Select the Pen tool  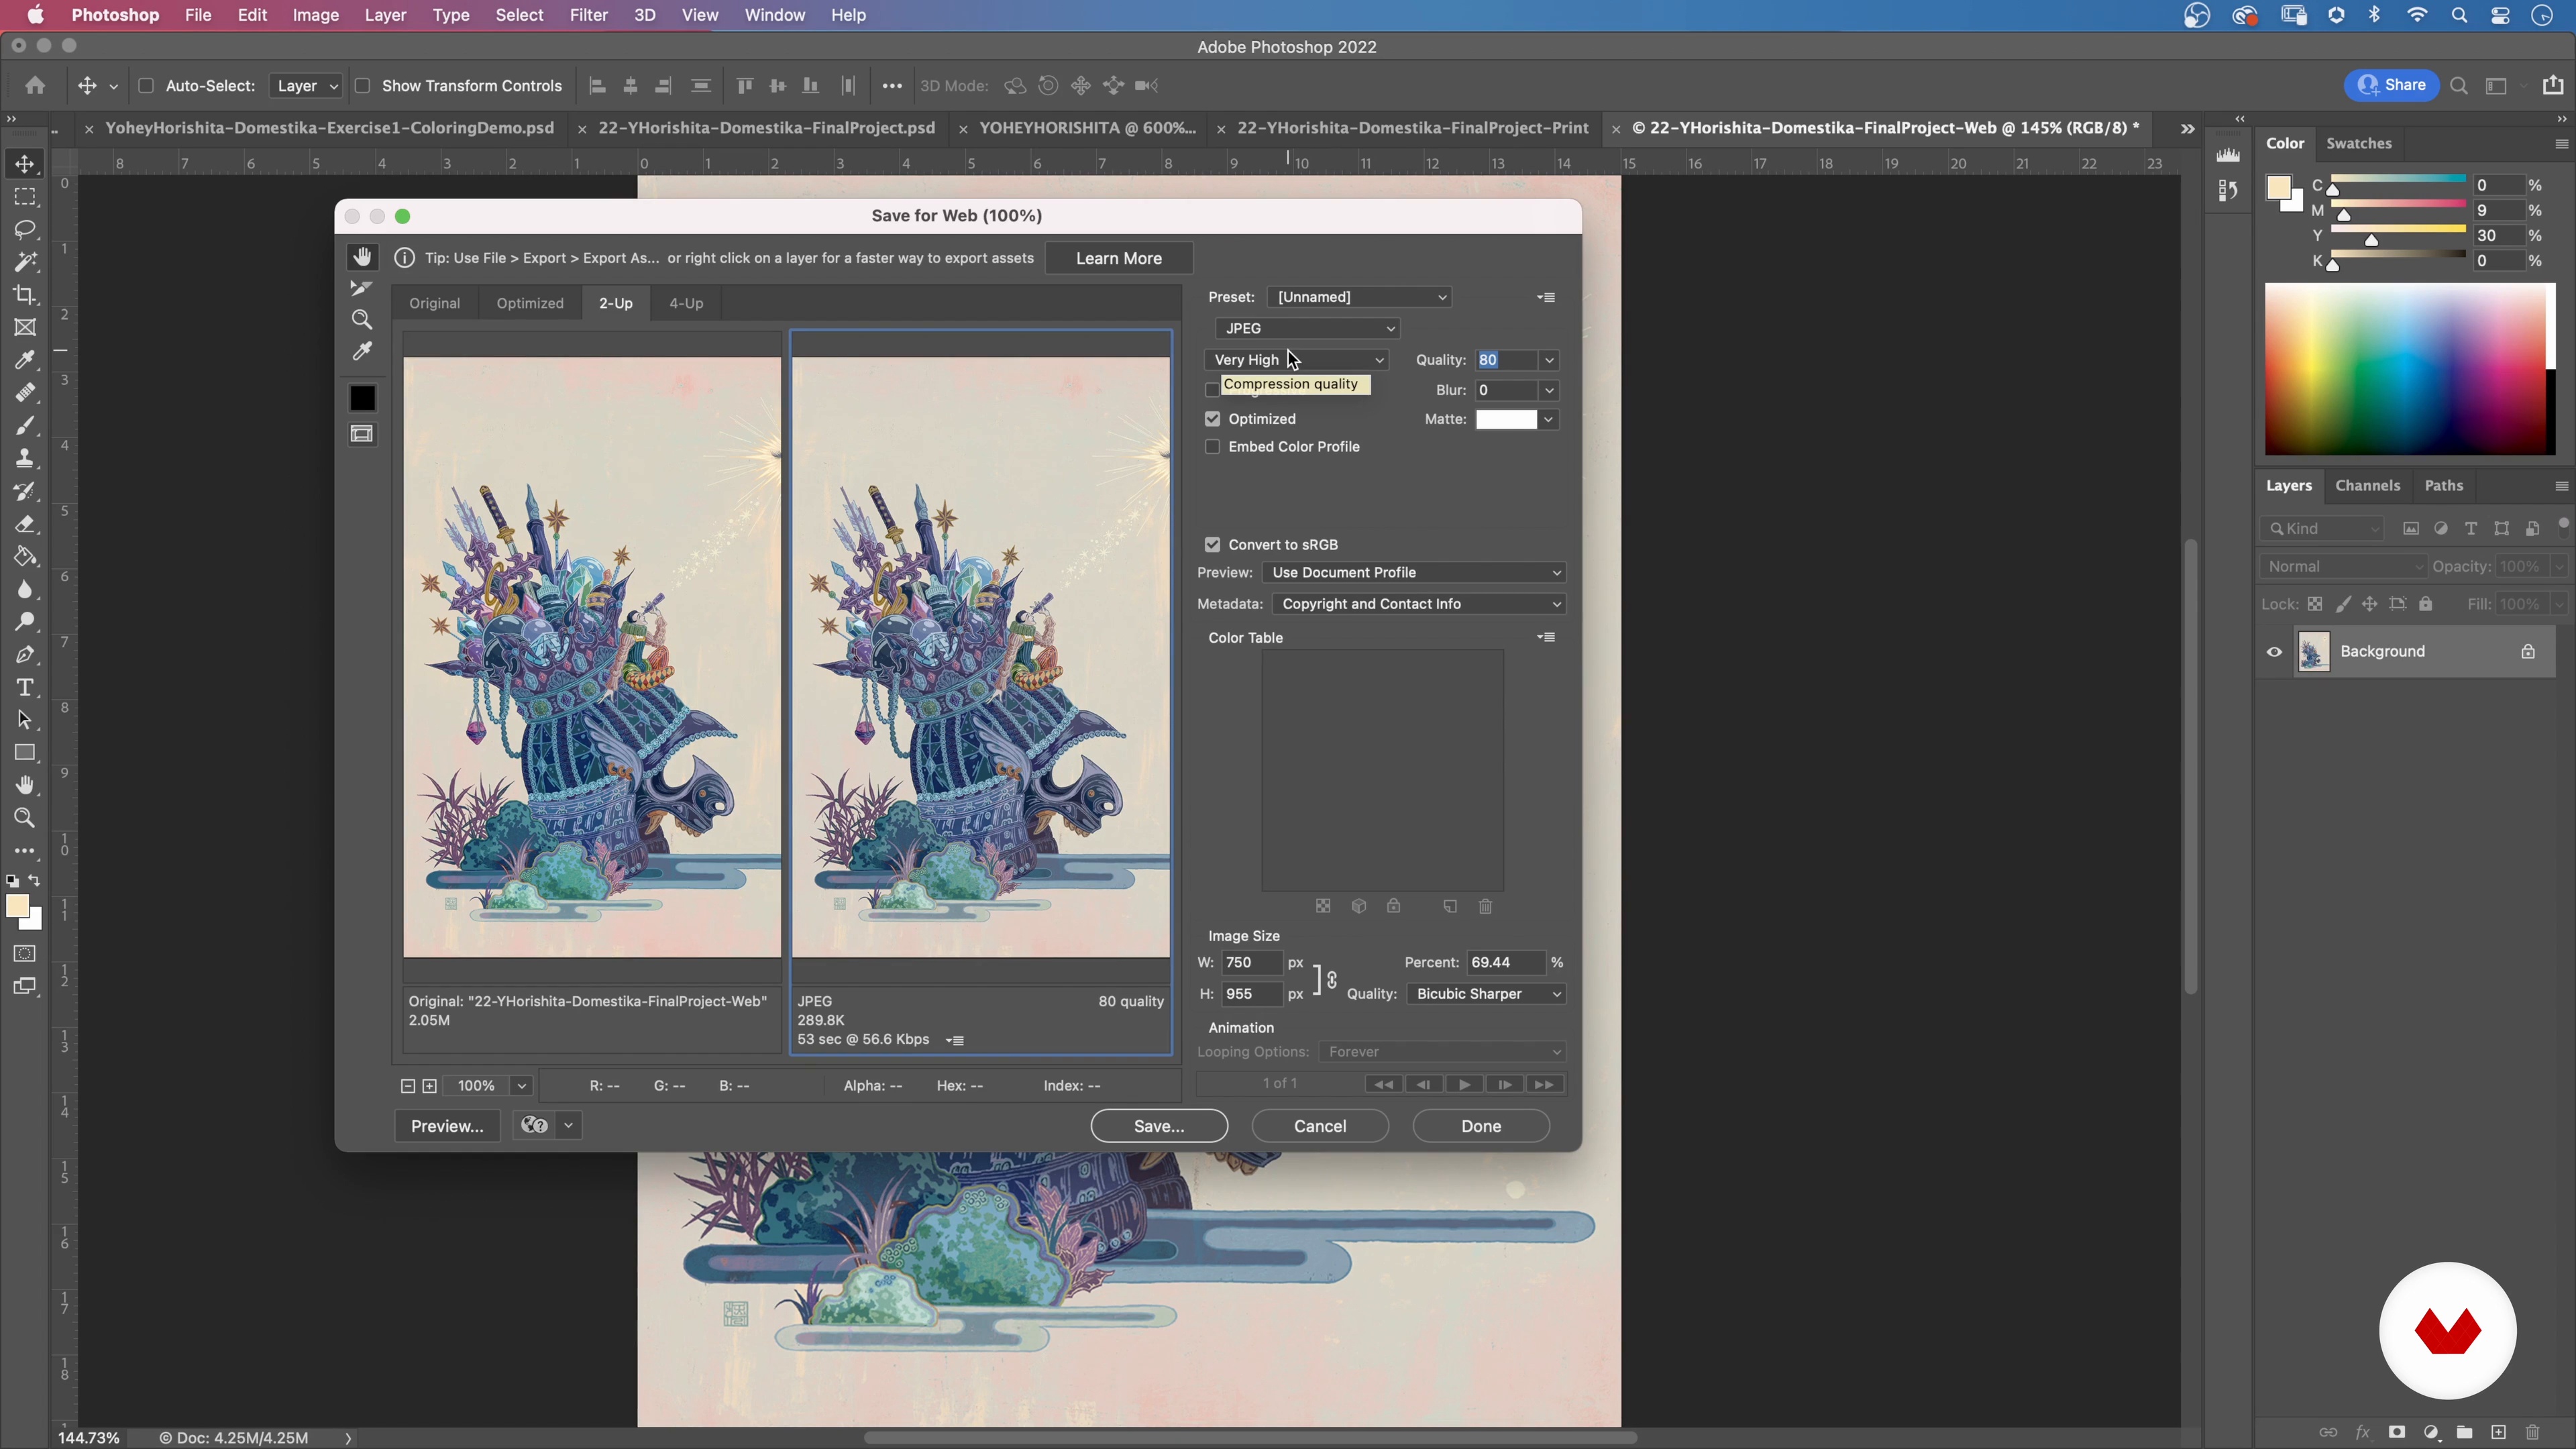point(25,655)
